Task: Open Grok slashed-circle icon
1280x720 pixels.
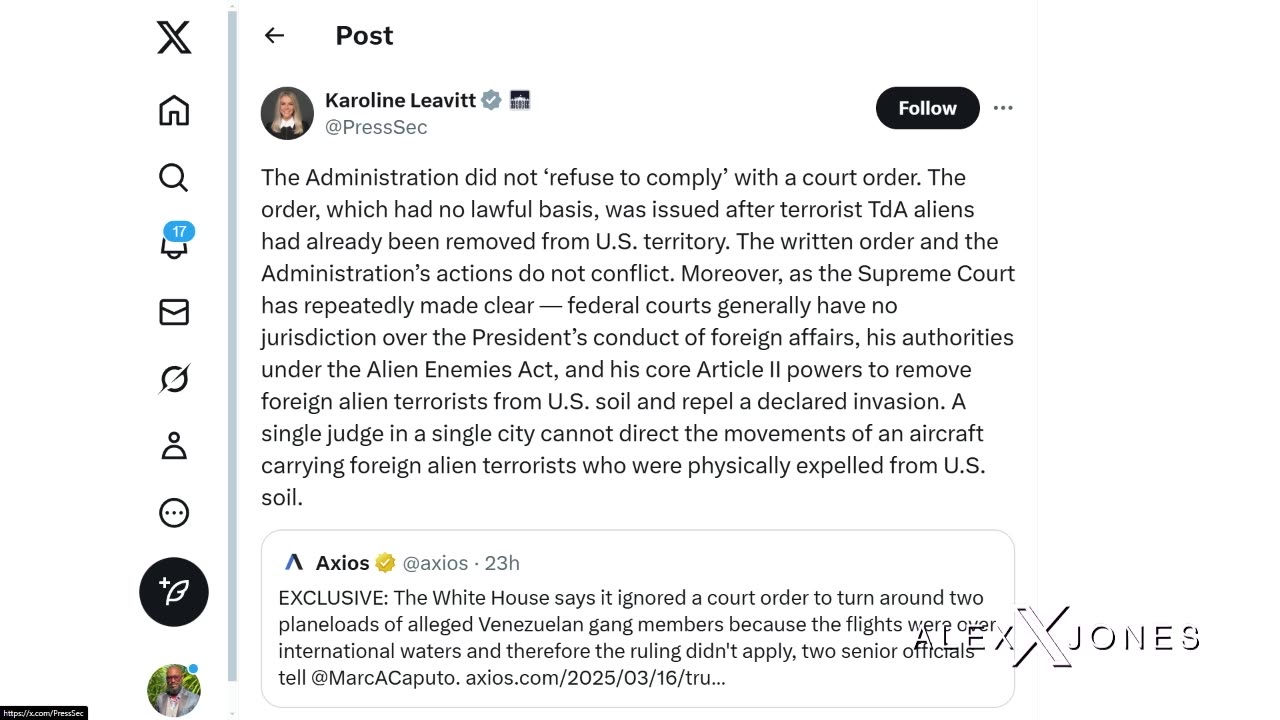Action: tap(174, 379)
